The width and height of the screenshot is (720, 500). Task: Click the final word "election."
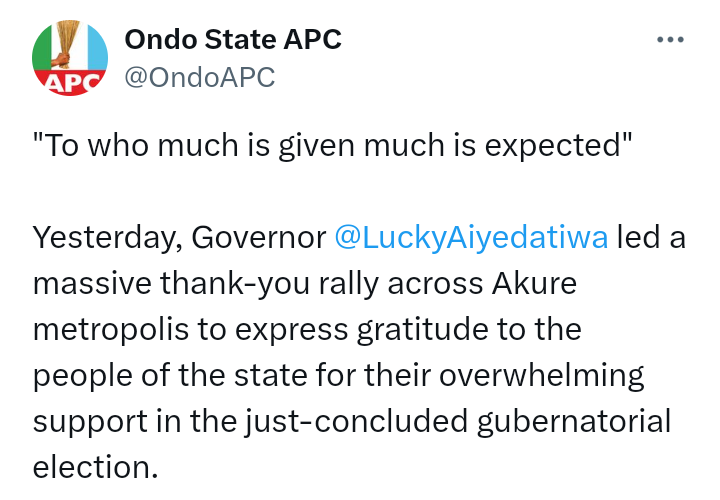95,465
